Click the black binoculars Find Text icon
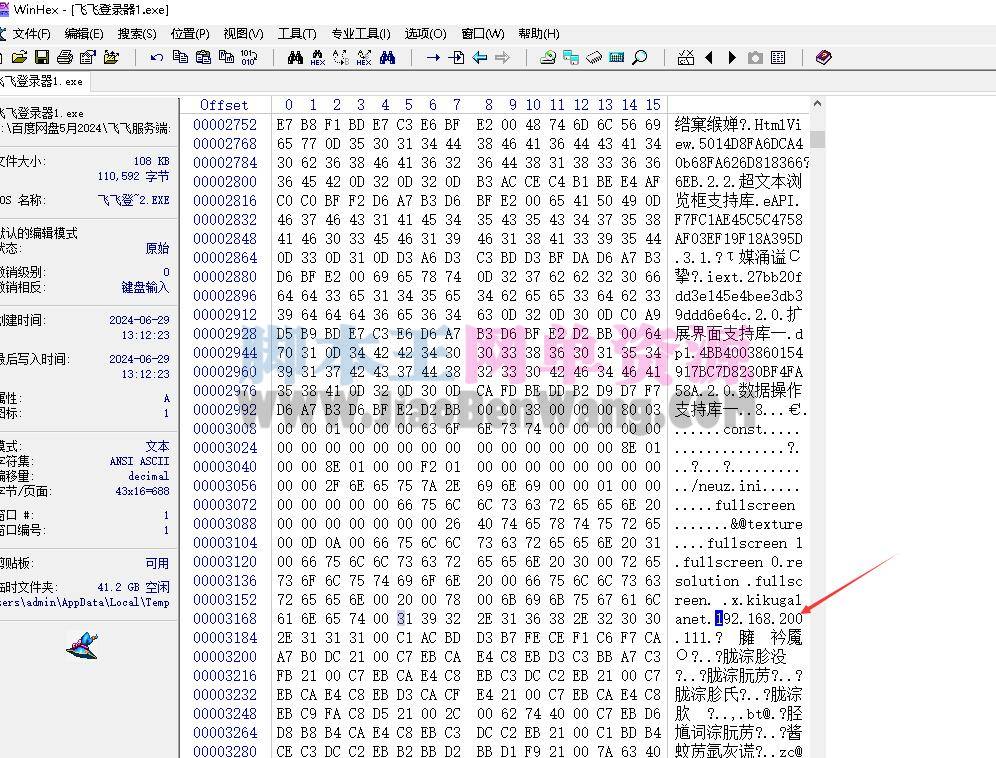The height and width of the screenshot is (758, 996). [295, 58]
